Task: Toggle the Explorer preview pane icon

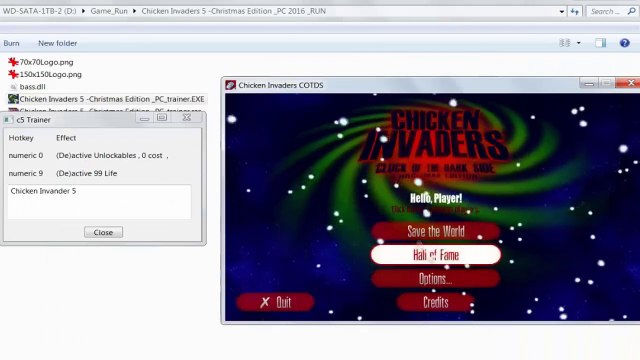Action: click(x=600, y=43)
